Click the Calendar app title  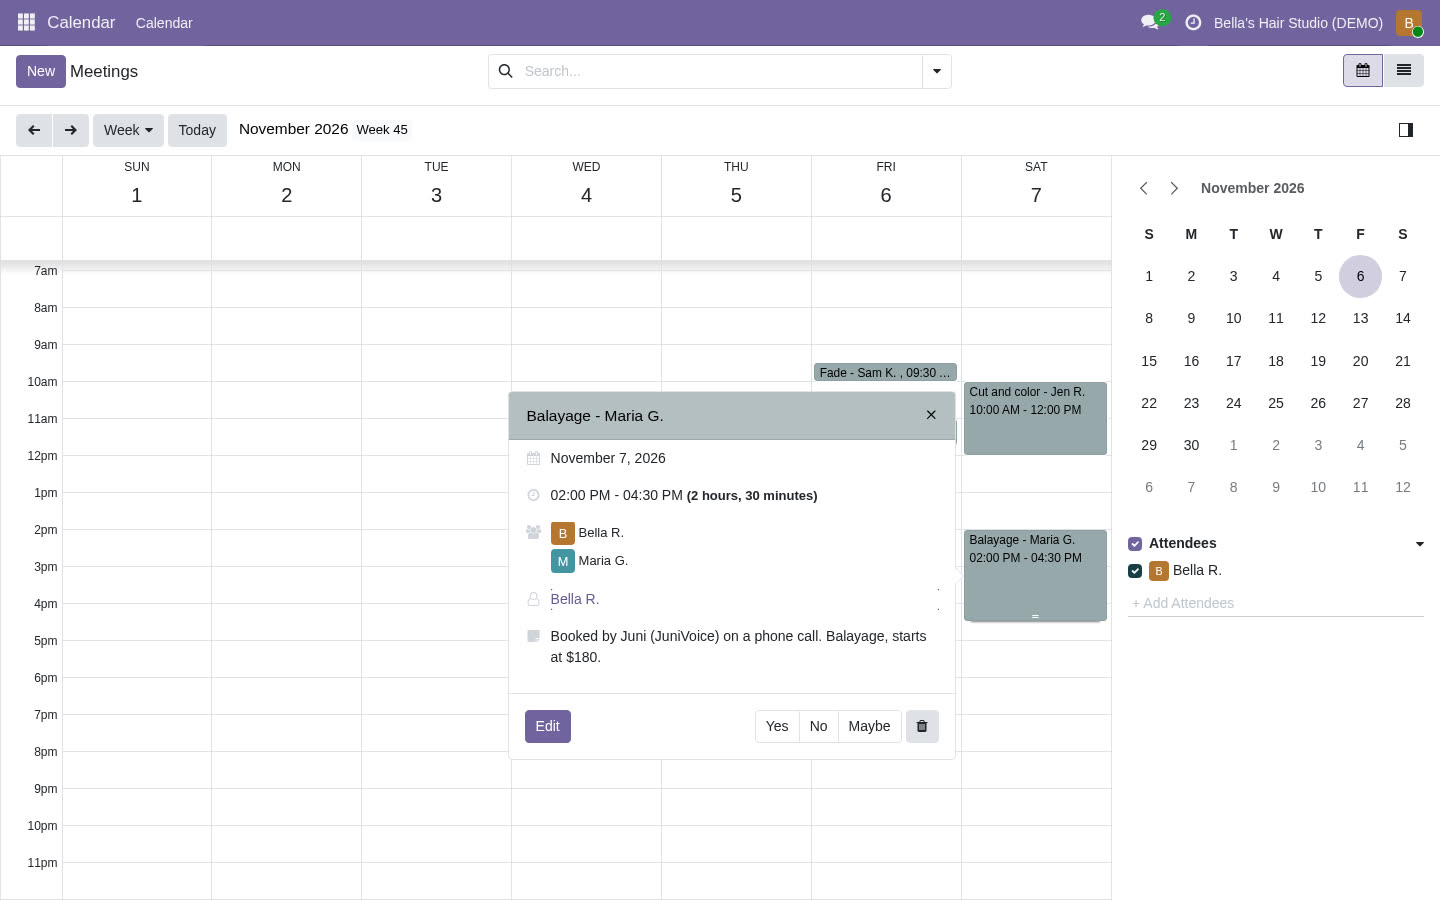(x=81, y=22)
